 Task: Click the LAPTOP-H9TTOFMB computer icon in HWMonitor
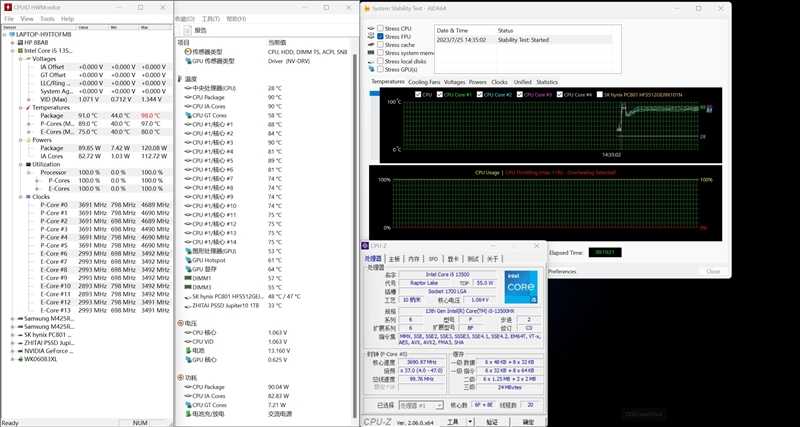click(x=12, y=34)
